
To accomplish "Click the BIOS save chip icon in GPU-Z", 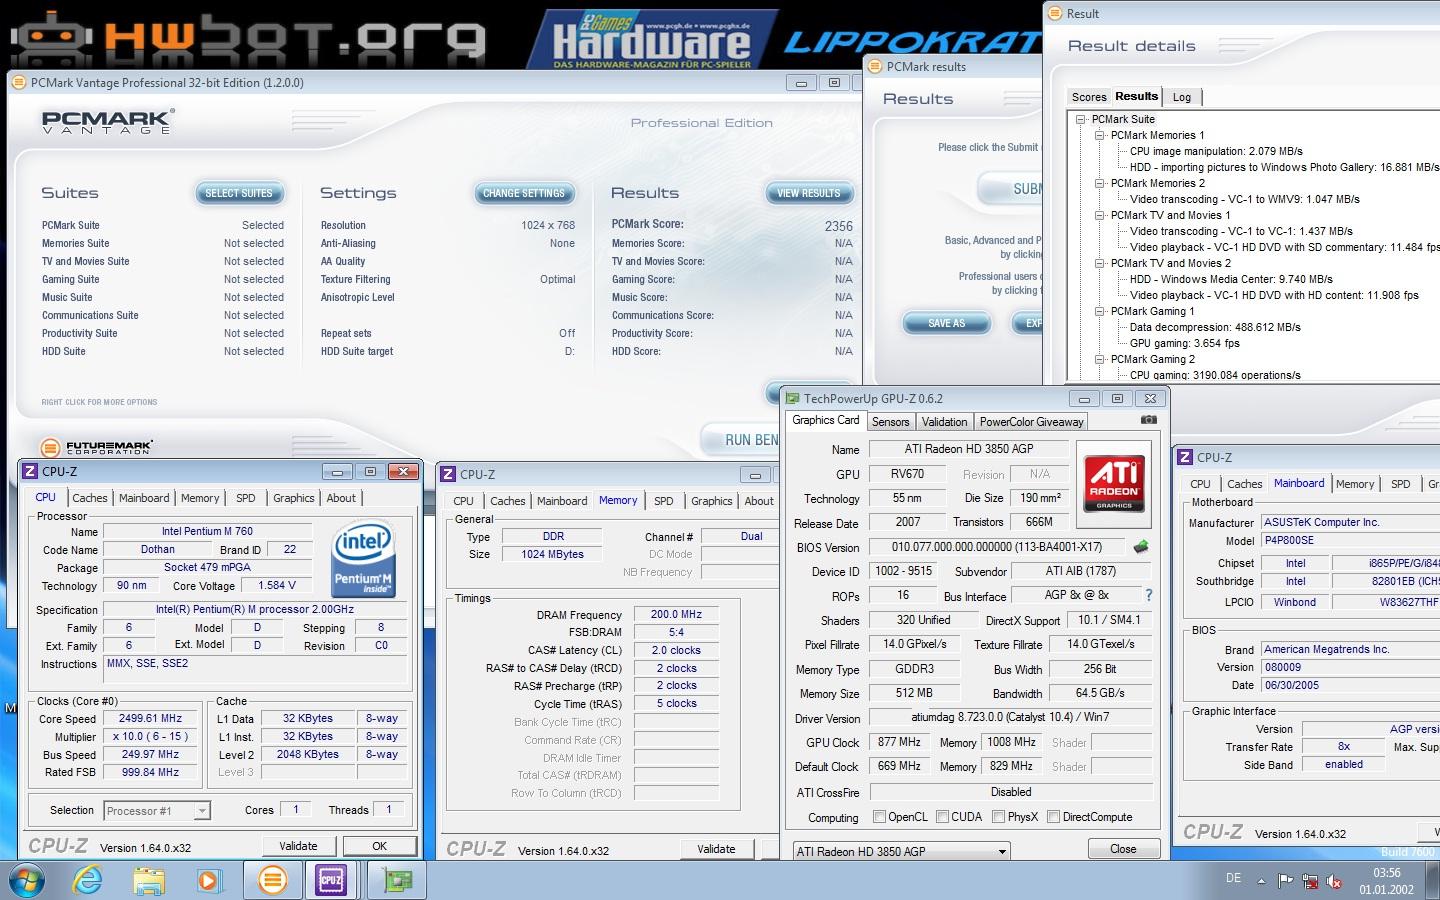I will coord(1140,547).
